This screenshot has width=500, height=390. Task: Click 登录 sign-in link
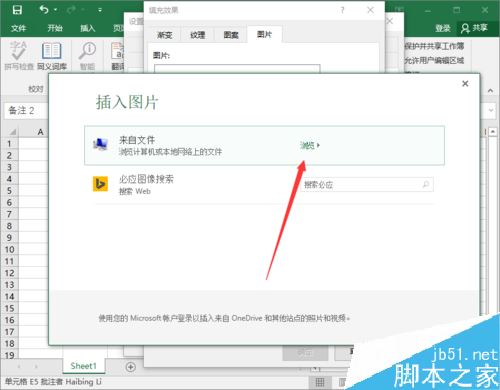point(443,28)
